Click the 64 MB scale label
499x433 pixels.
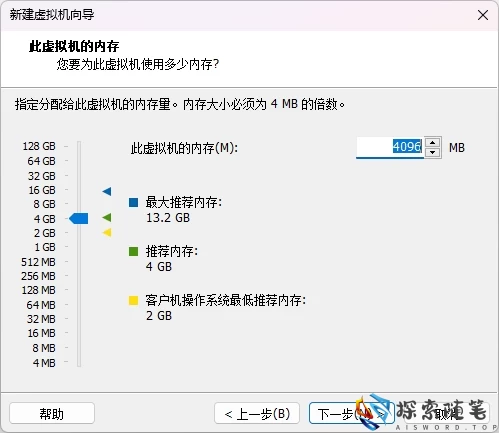click(41, 305)
